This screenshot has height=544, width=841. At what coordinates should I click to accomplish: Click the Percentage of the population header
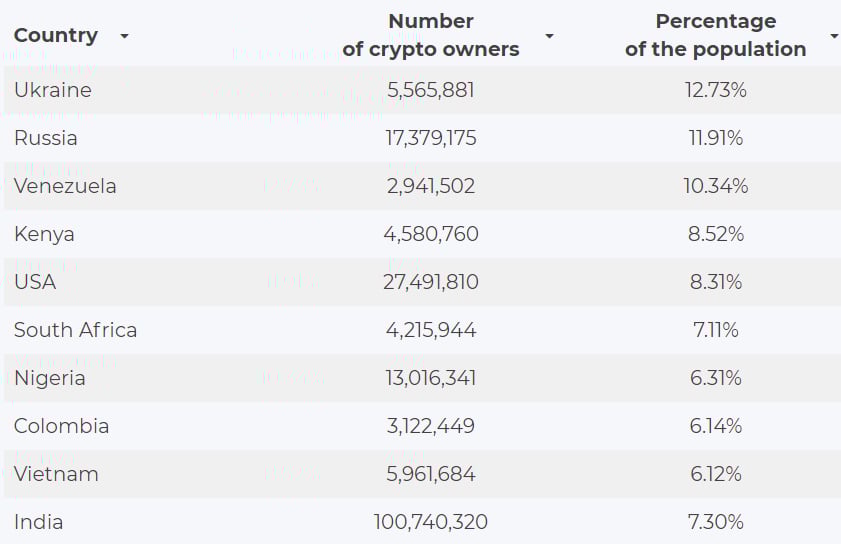[715, 35]
